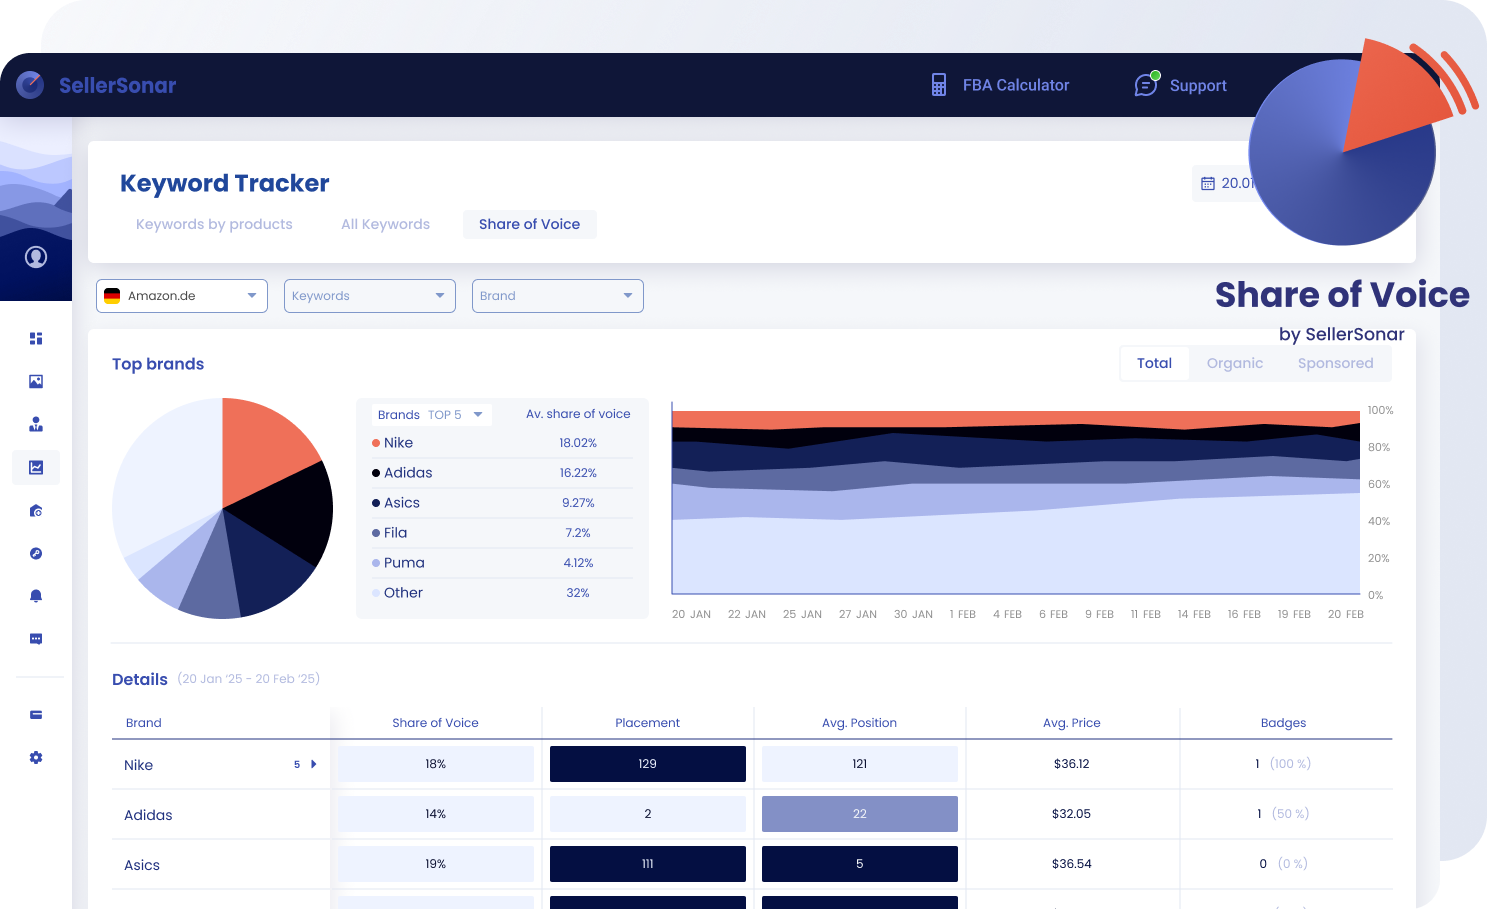The image size is (1487, 909).
Task: Select the Total view toggle
Action: pyautogui.click(x=1154, y=363)
